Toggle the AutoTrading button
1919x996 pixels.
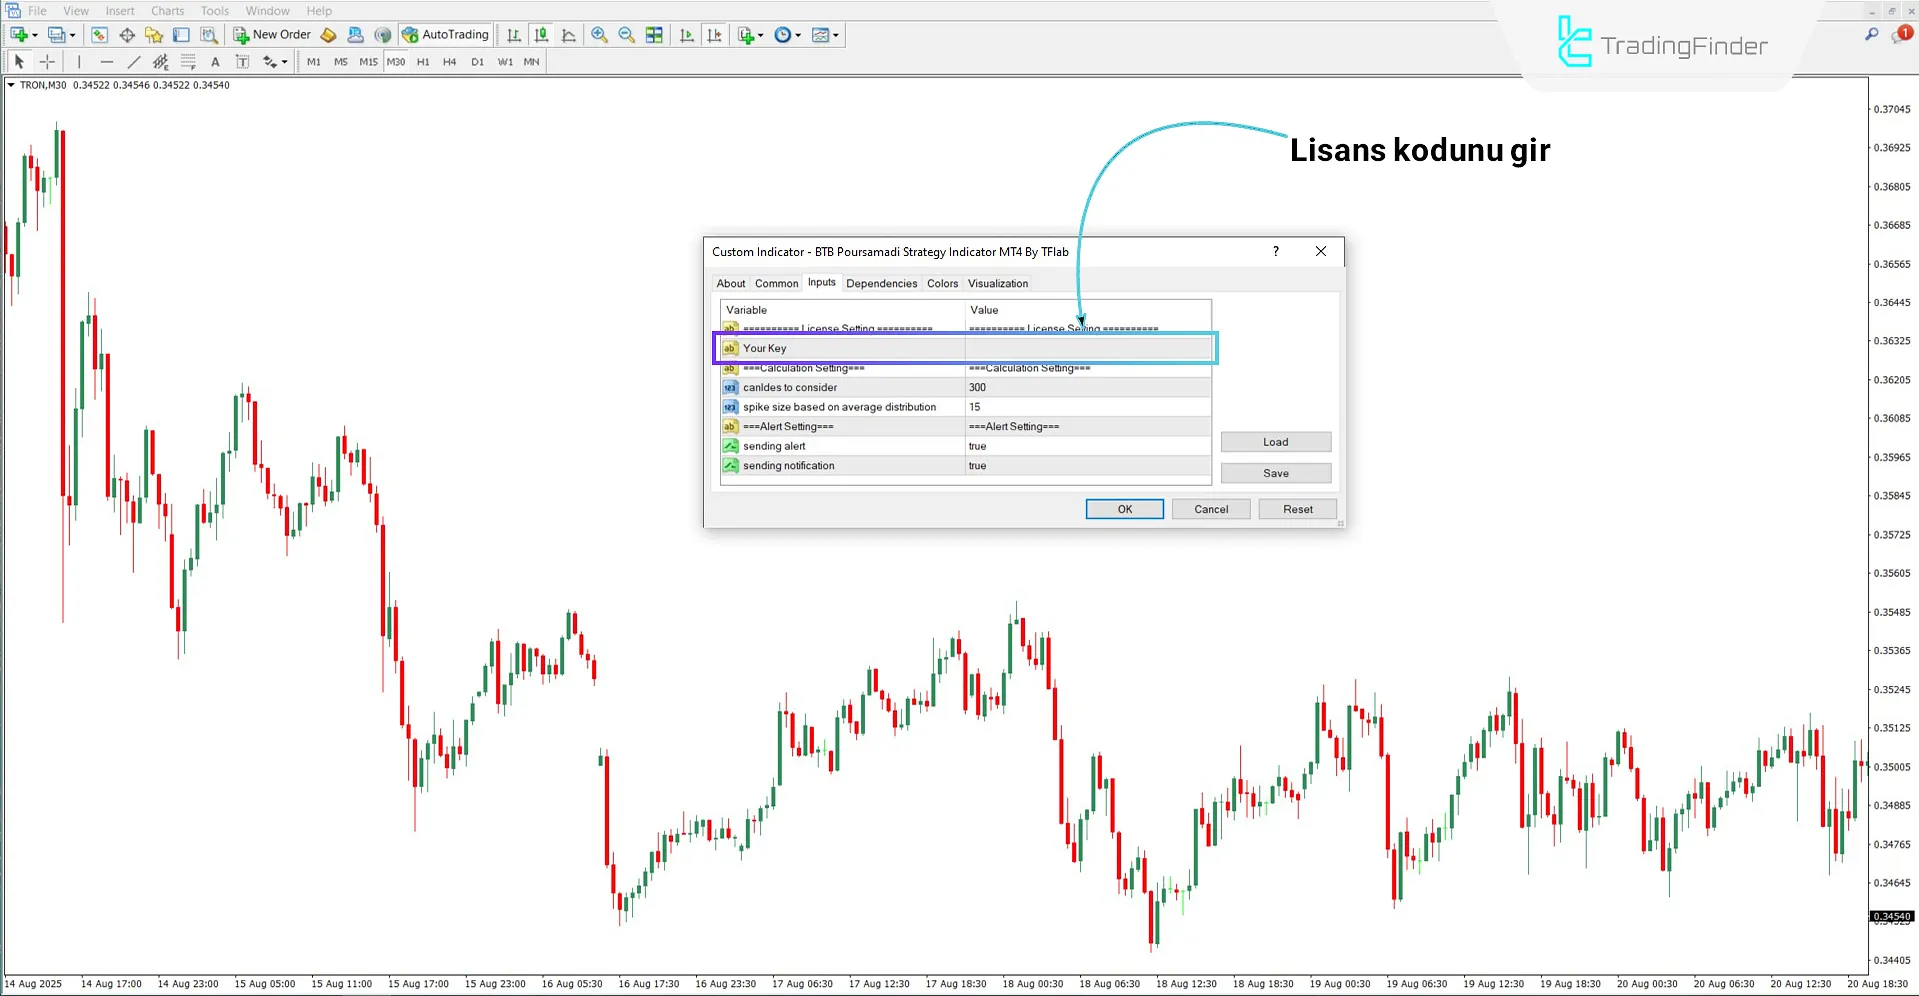(x=445, y=35)
